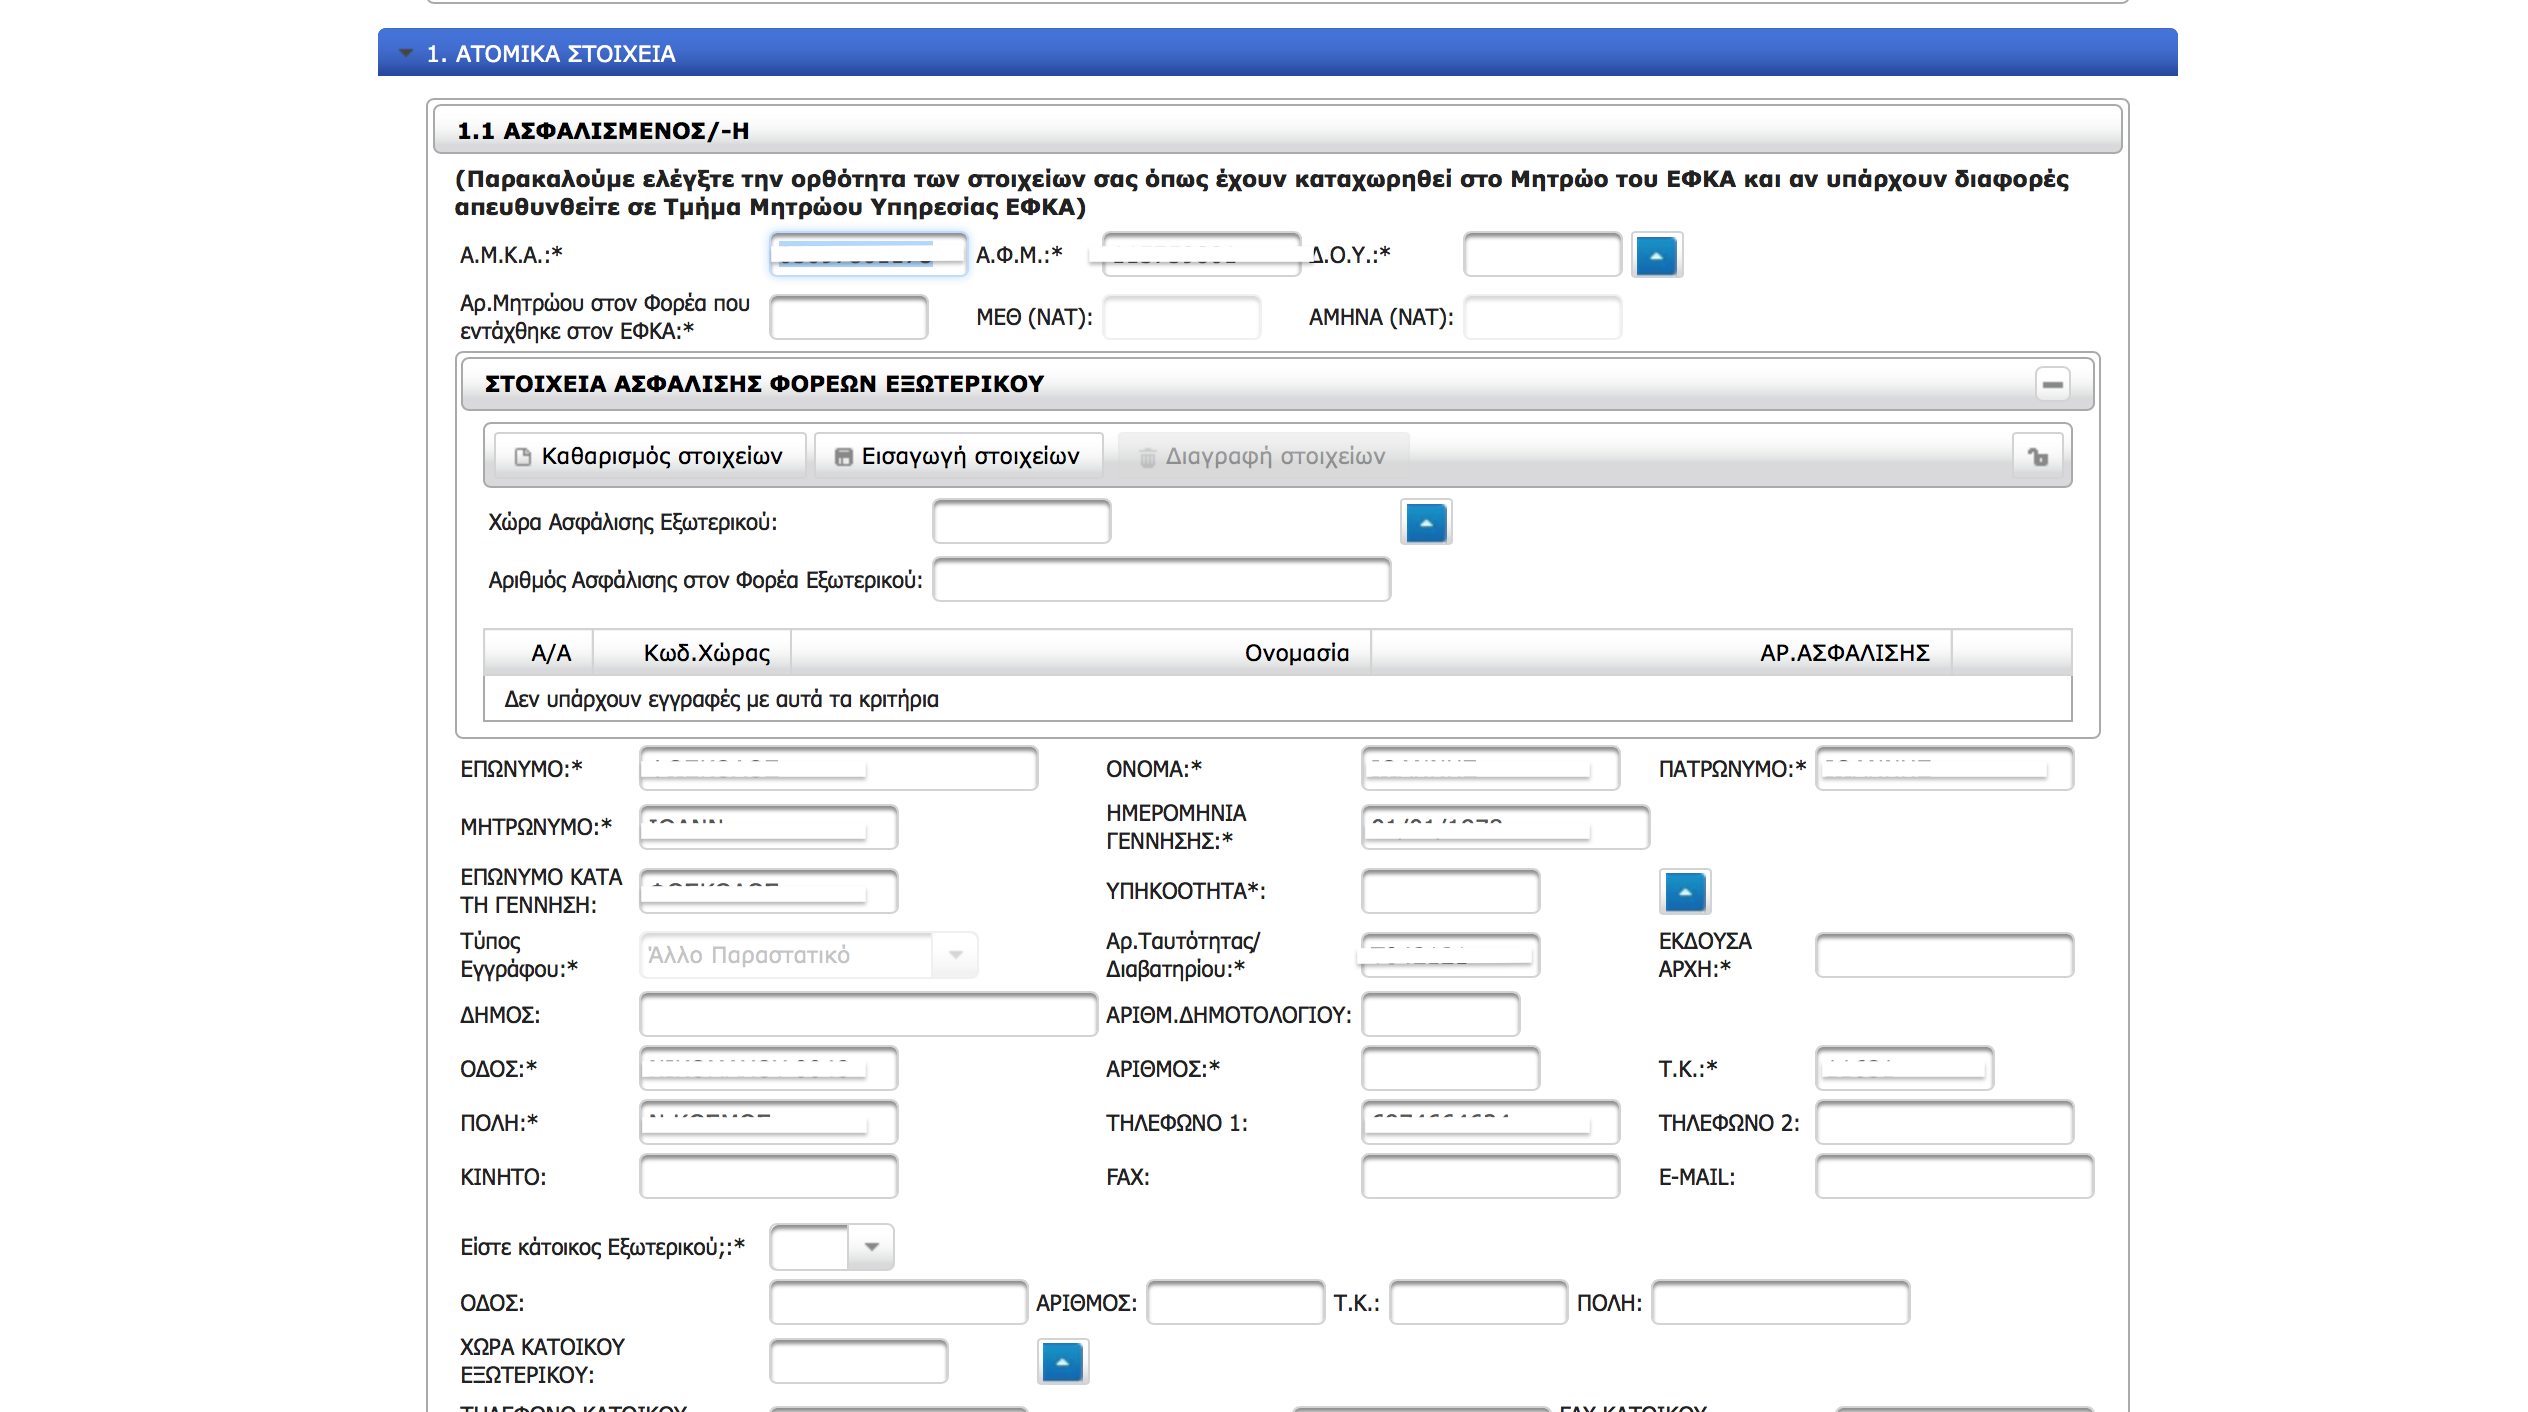
Task: Click the blue lookup button beside ΥΠΗΚΟΟΤΗΤΑ
Action: 1684,891
